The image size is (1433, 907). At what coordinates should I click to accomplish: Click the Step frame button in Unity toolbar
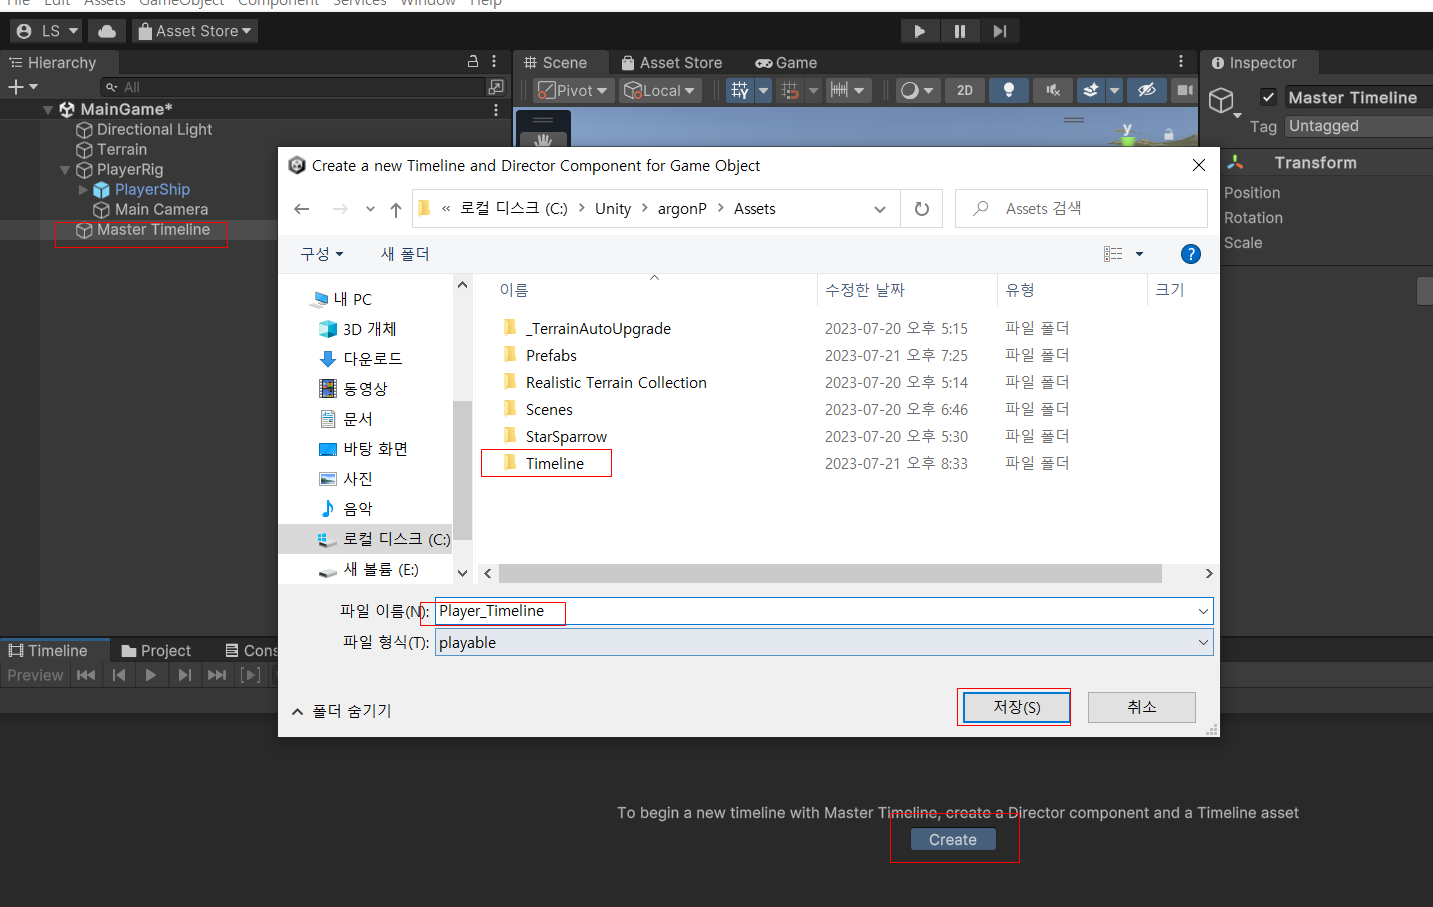[x=999, y=31]
